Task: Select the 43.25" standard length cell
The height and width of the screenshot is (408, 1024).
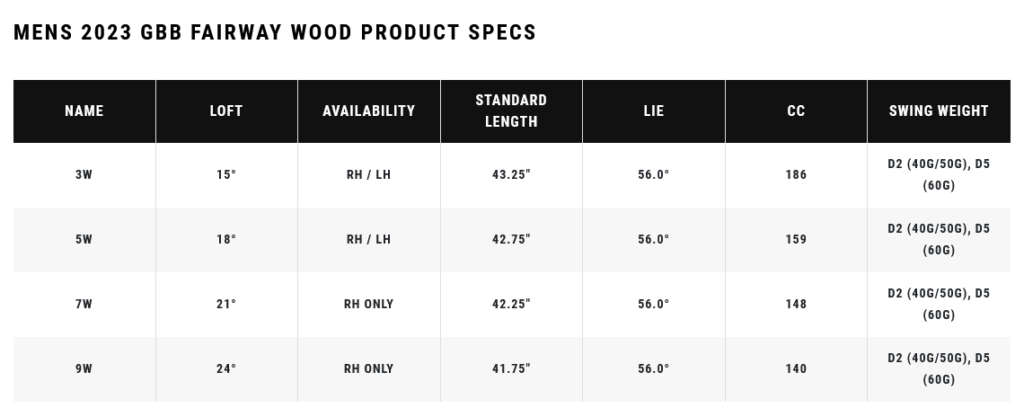Action: (511, 175)
